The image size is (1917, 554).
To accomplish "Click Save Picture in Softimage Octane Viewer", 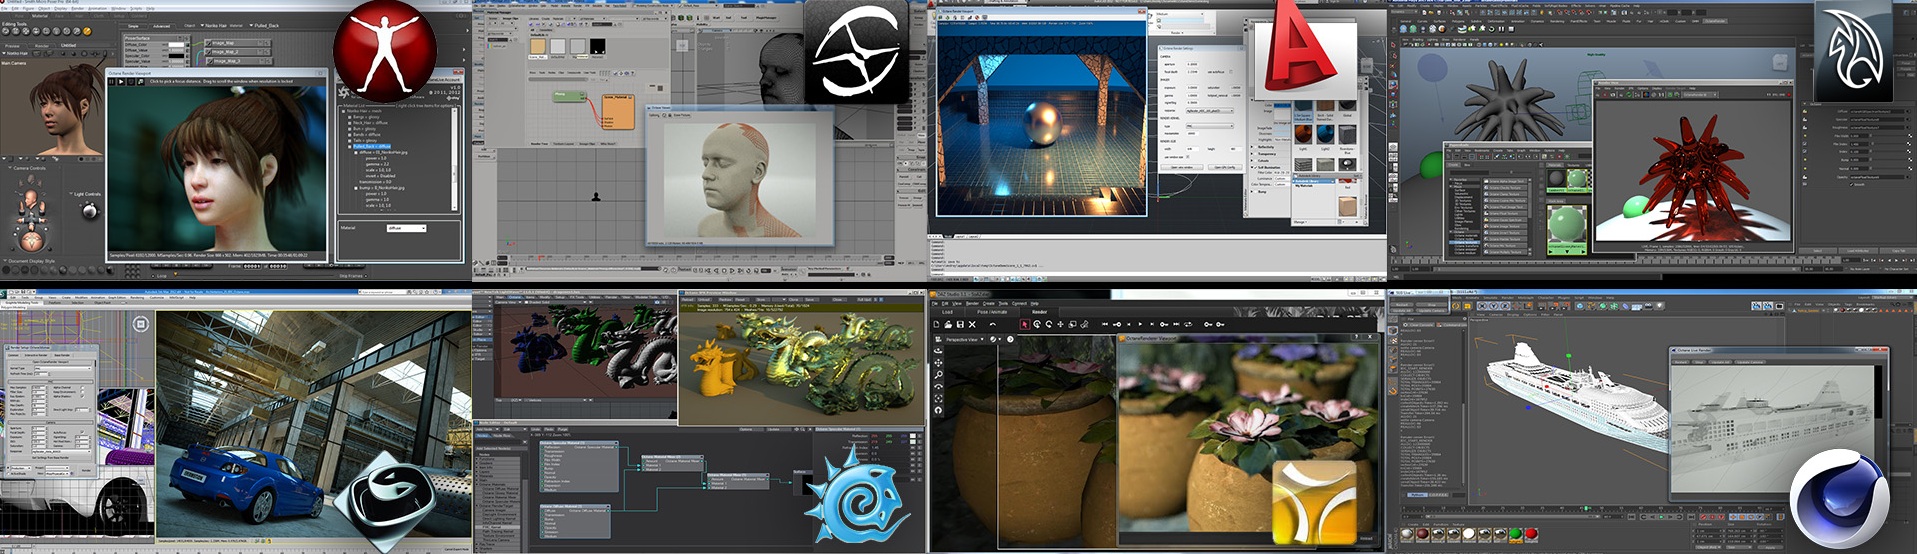I will (682, 115).
